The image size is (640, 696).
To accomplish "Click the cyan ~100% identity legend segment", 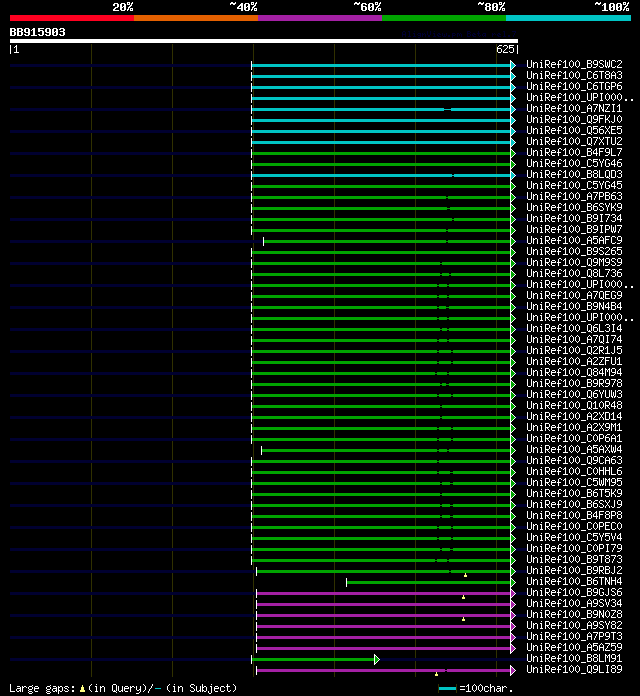I will pos(568,18).
